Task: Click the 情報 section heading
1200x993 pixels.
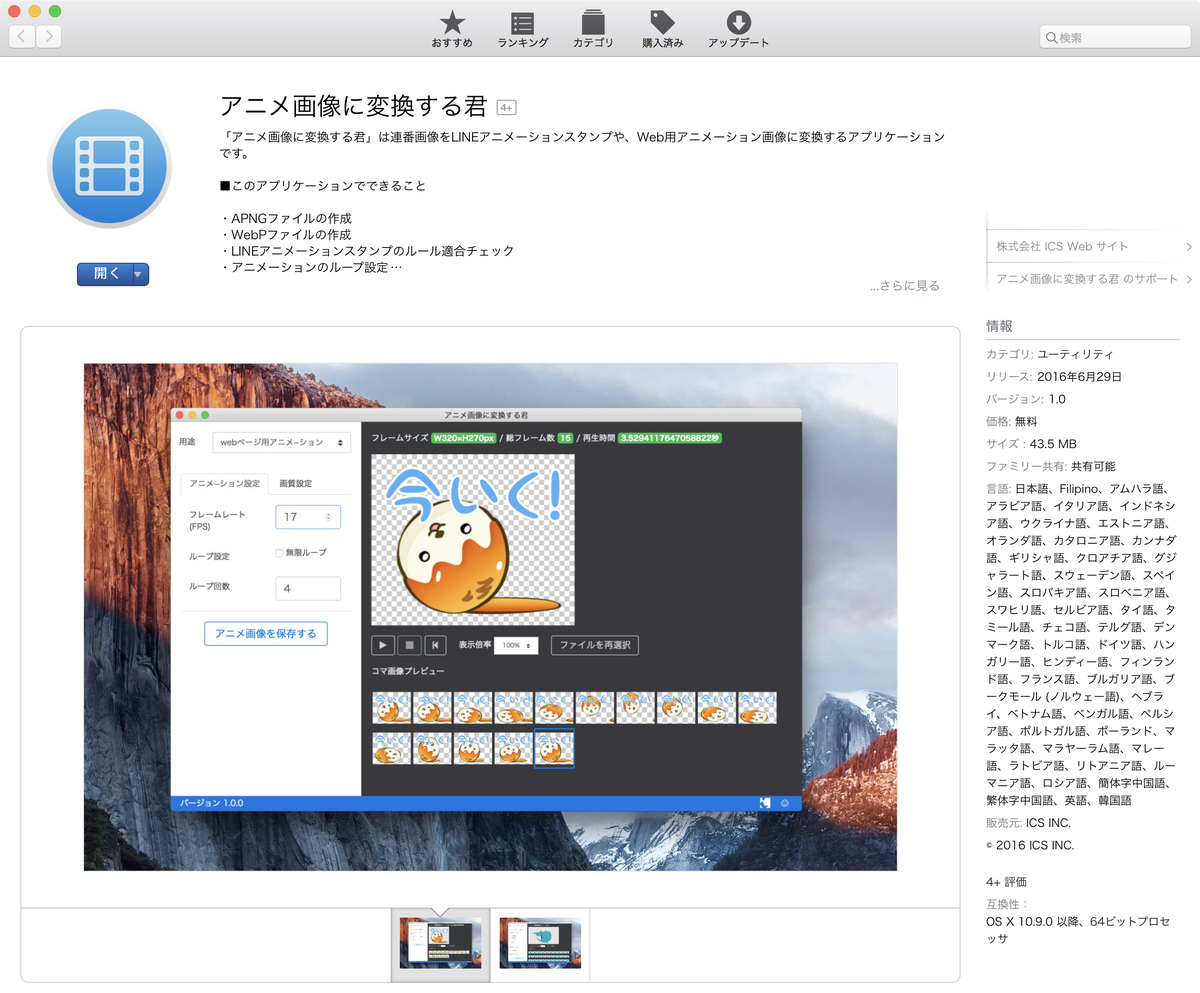Action: pyautogui.click(x=999, y=326)
